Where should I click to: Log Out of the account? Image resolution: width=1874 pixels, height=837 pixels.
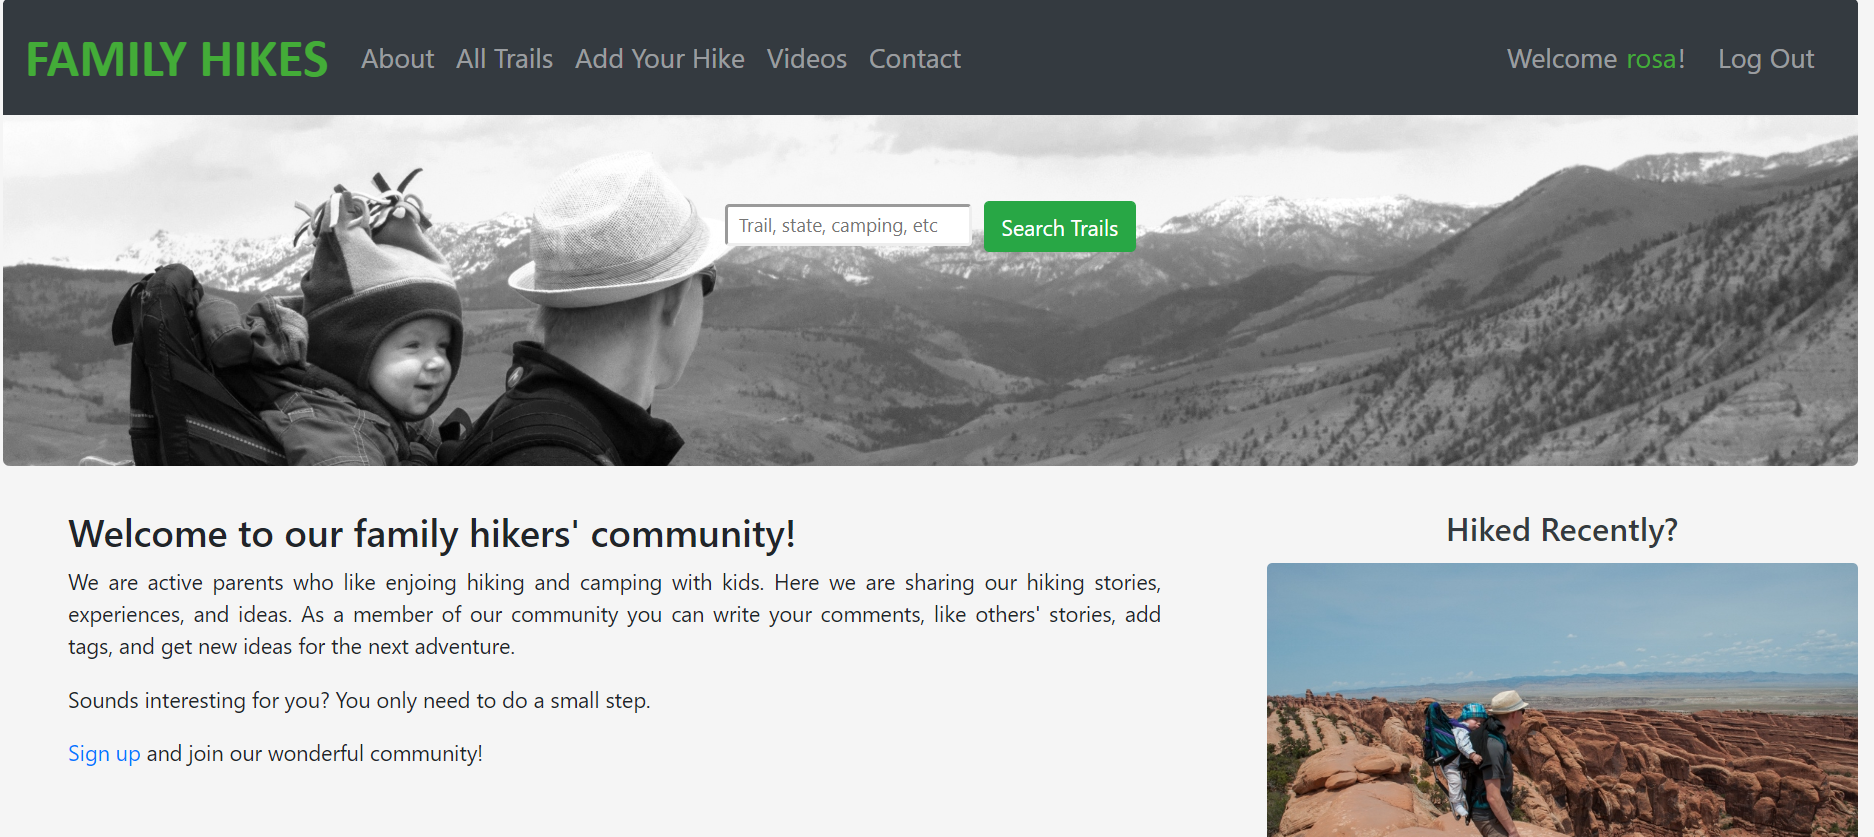tap(1766, 59)
